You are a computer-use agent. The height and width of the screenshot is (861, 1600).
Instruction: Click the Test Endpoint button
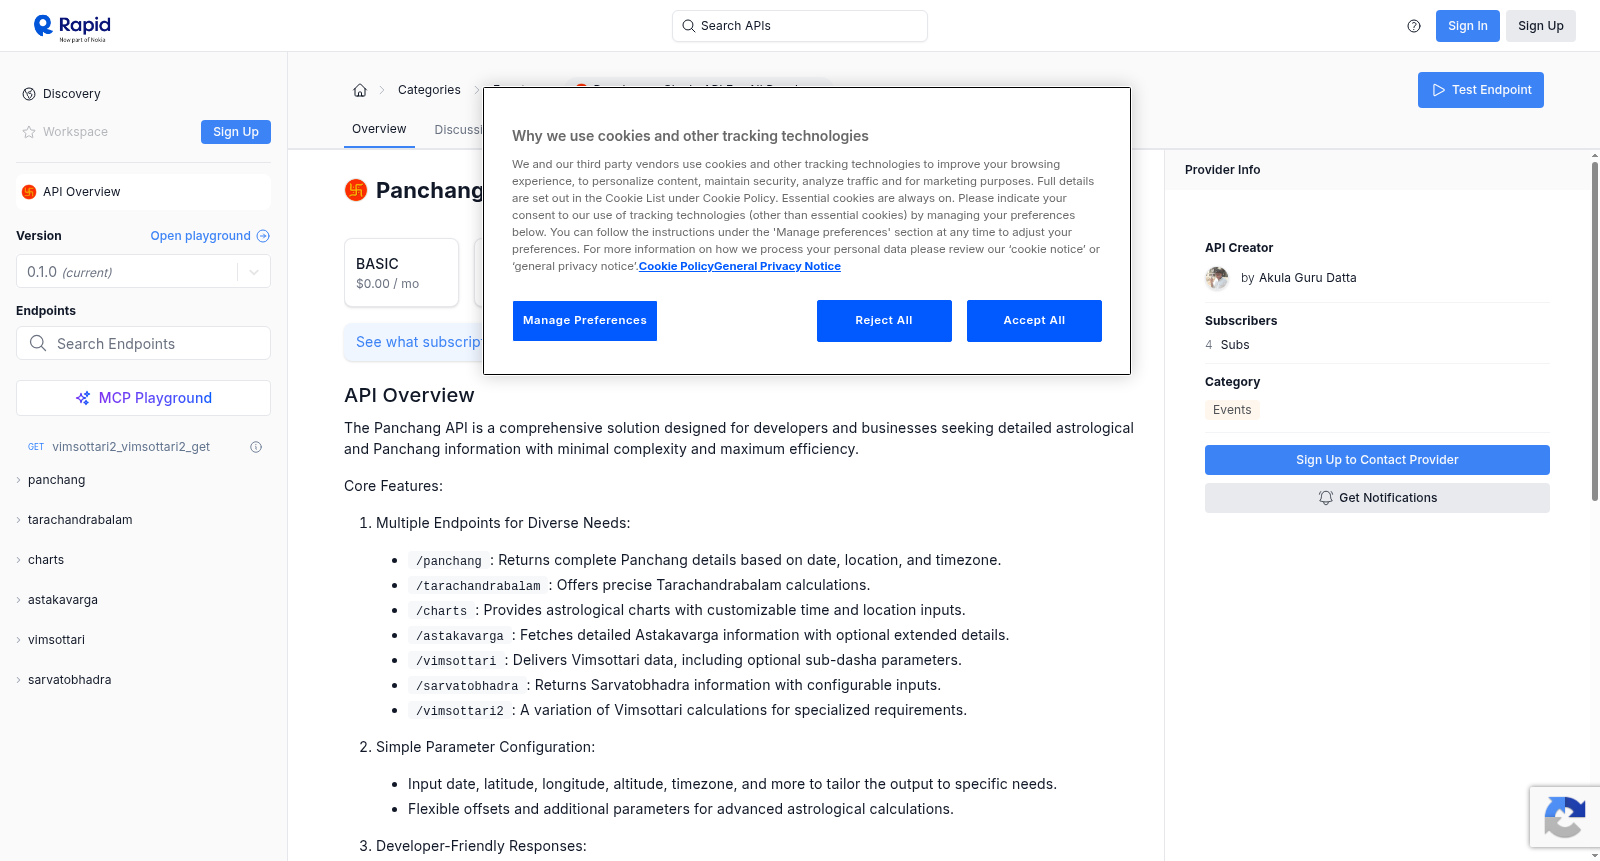(x=1481, y=90)
